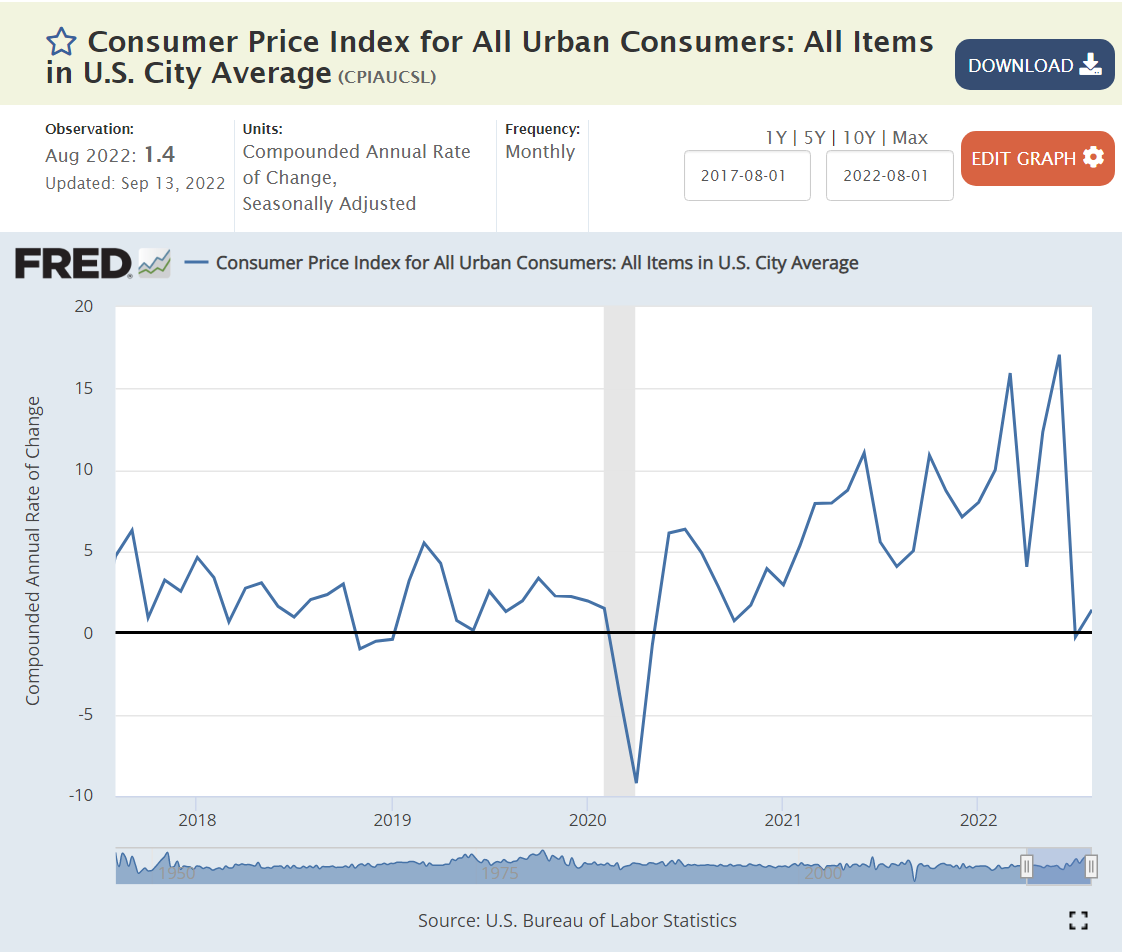The width and height of the screenshot is (1122, 952).
Task: Click the 1975 area of navigator timeline
Action: coord(499,872)
